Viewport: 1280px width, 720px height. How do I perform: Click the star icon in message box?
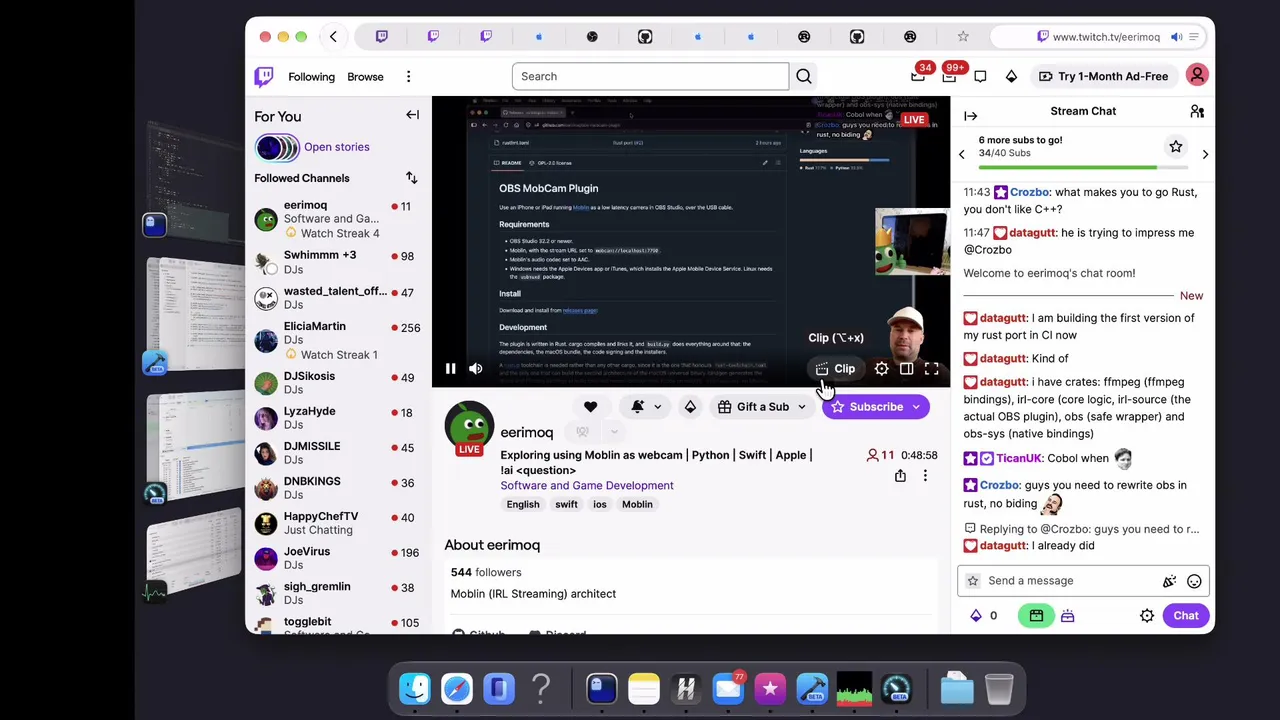973,581
